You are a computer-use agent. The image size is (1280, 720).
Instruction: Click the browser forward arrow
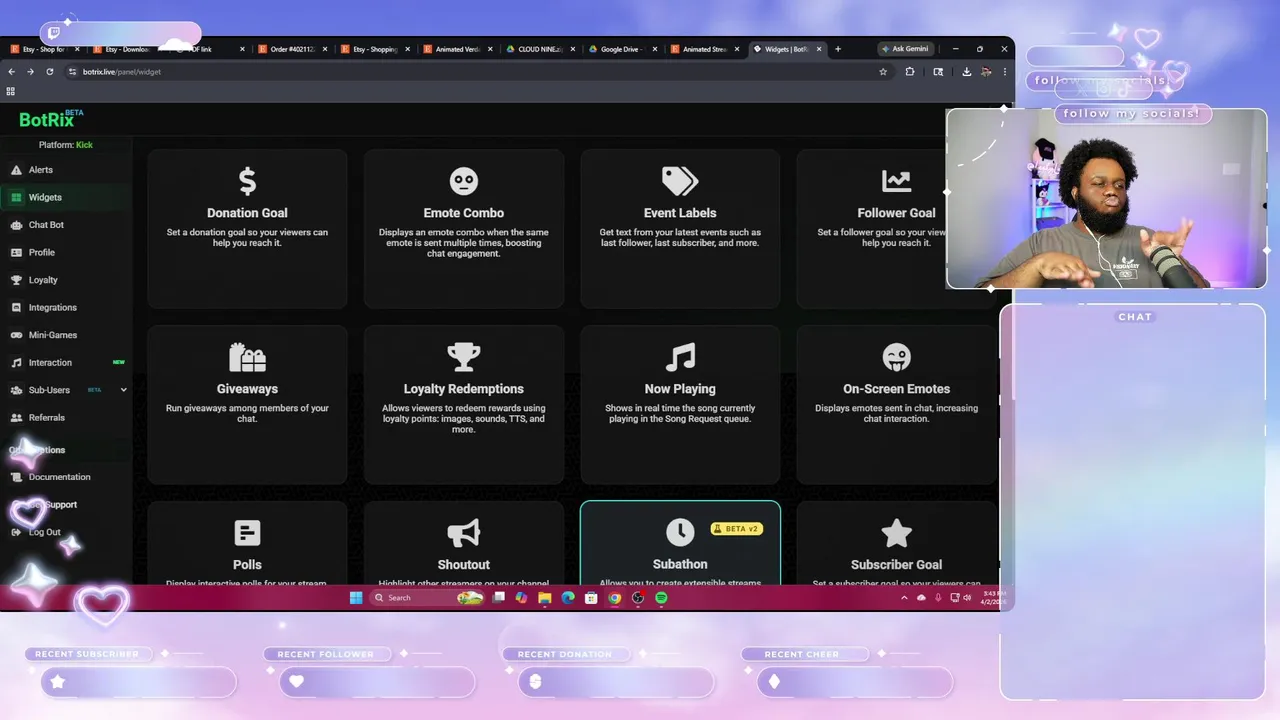point(30,72)
